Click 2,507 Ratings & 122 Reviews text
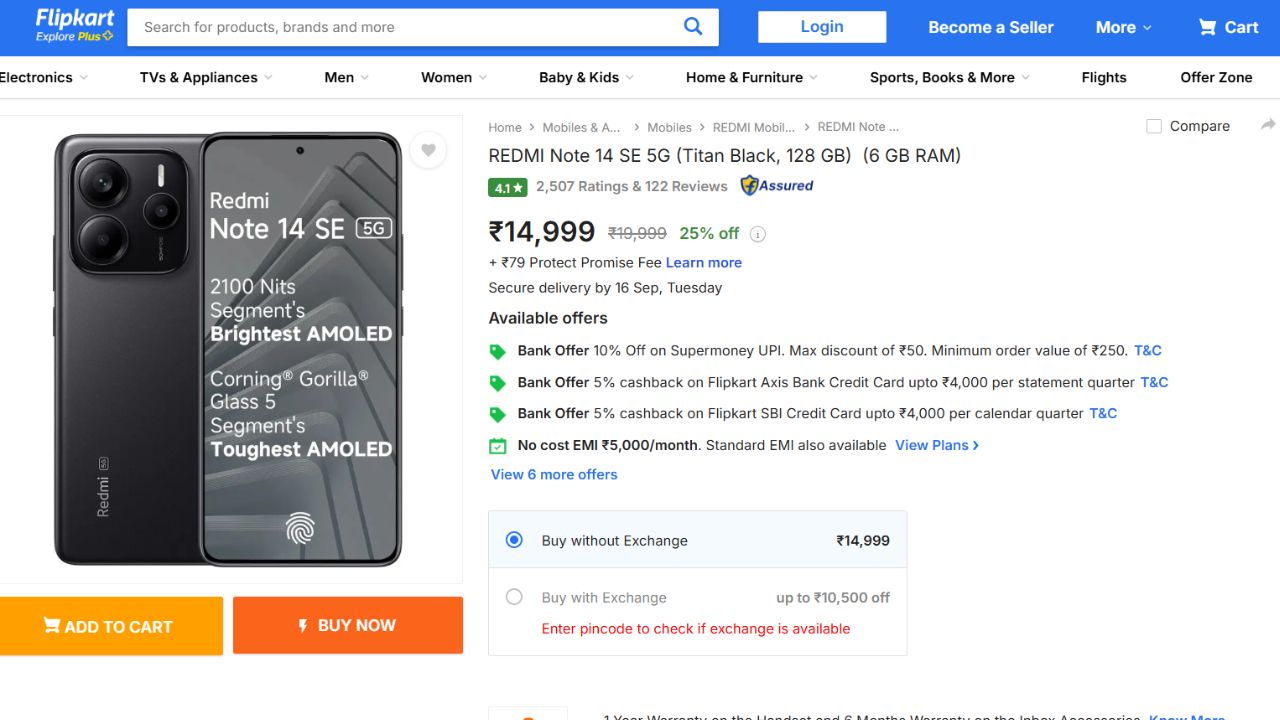The image size is (1280, 720). coord(632,186)
